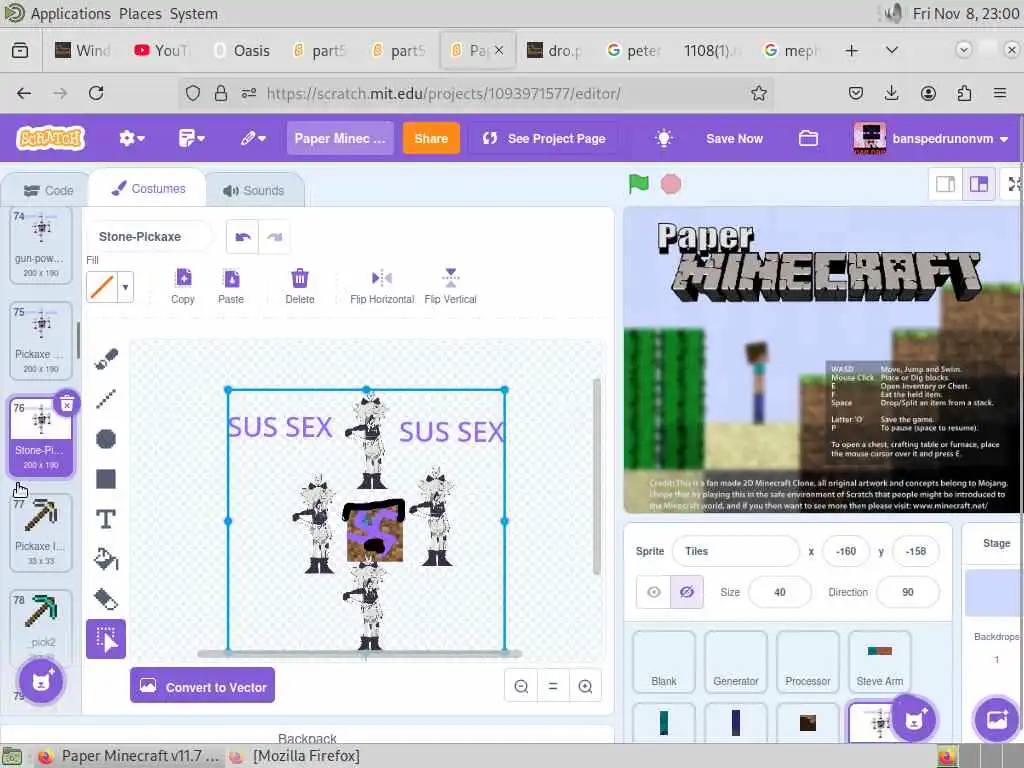This screenshot has width=1024, height=768.
Task: Select the Text tool
Action: point(106,519)
